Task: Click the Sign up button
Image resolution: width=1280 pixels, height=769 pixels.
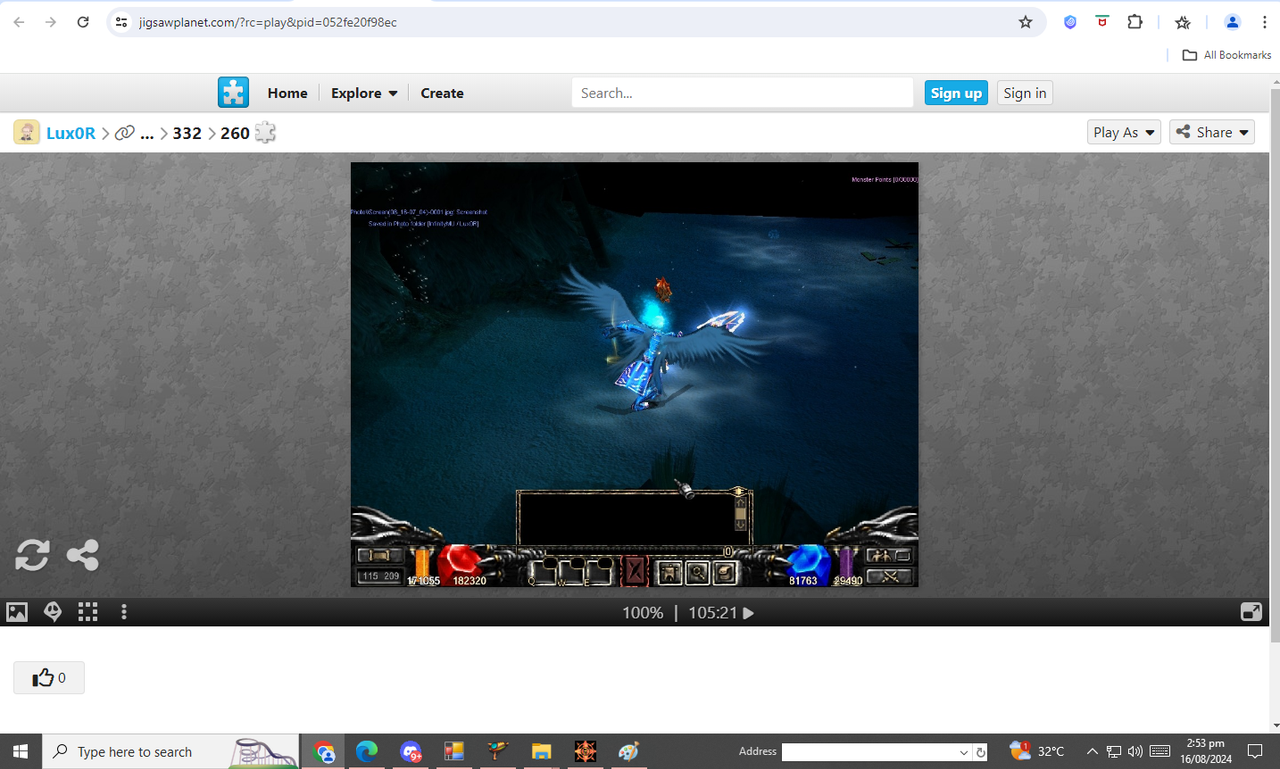Action: pyautogui.click(x=956, y=93)
